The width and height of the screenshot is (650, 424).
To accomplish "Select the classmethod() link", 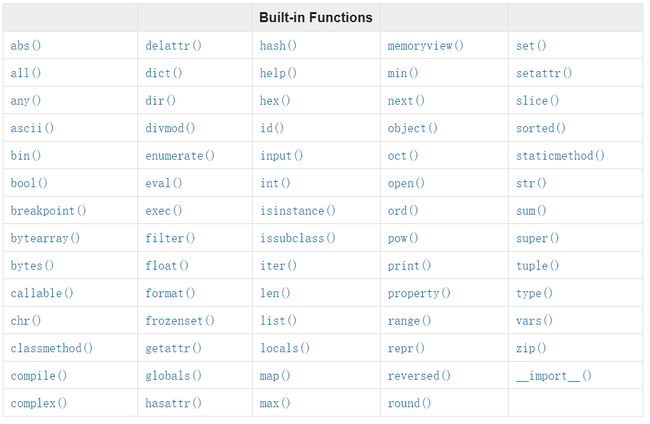I will coord(51,348).
